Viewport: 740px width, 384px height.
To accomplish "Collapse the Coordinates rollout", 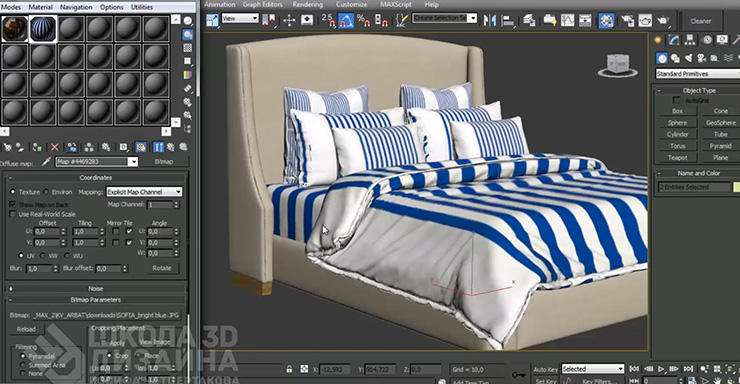I will point(96,177).
